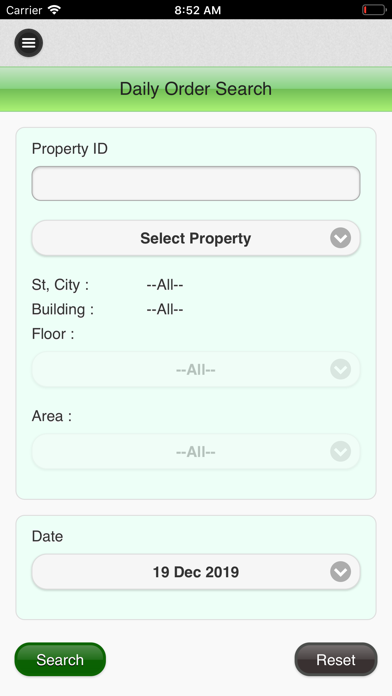Screen dimensions: 392x696
Task: Click the Reset button
Action: coord(336,660)
